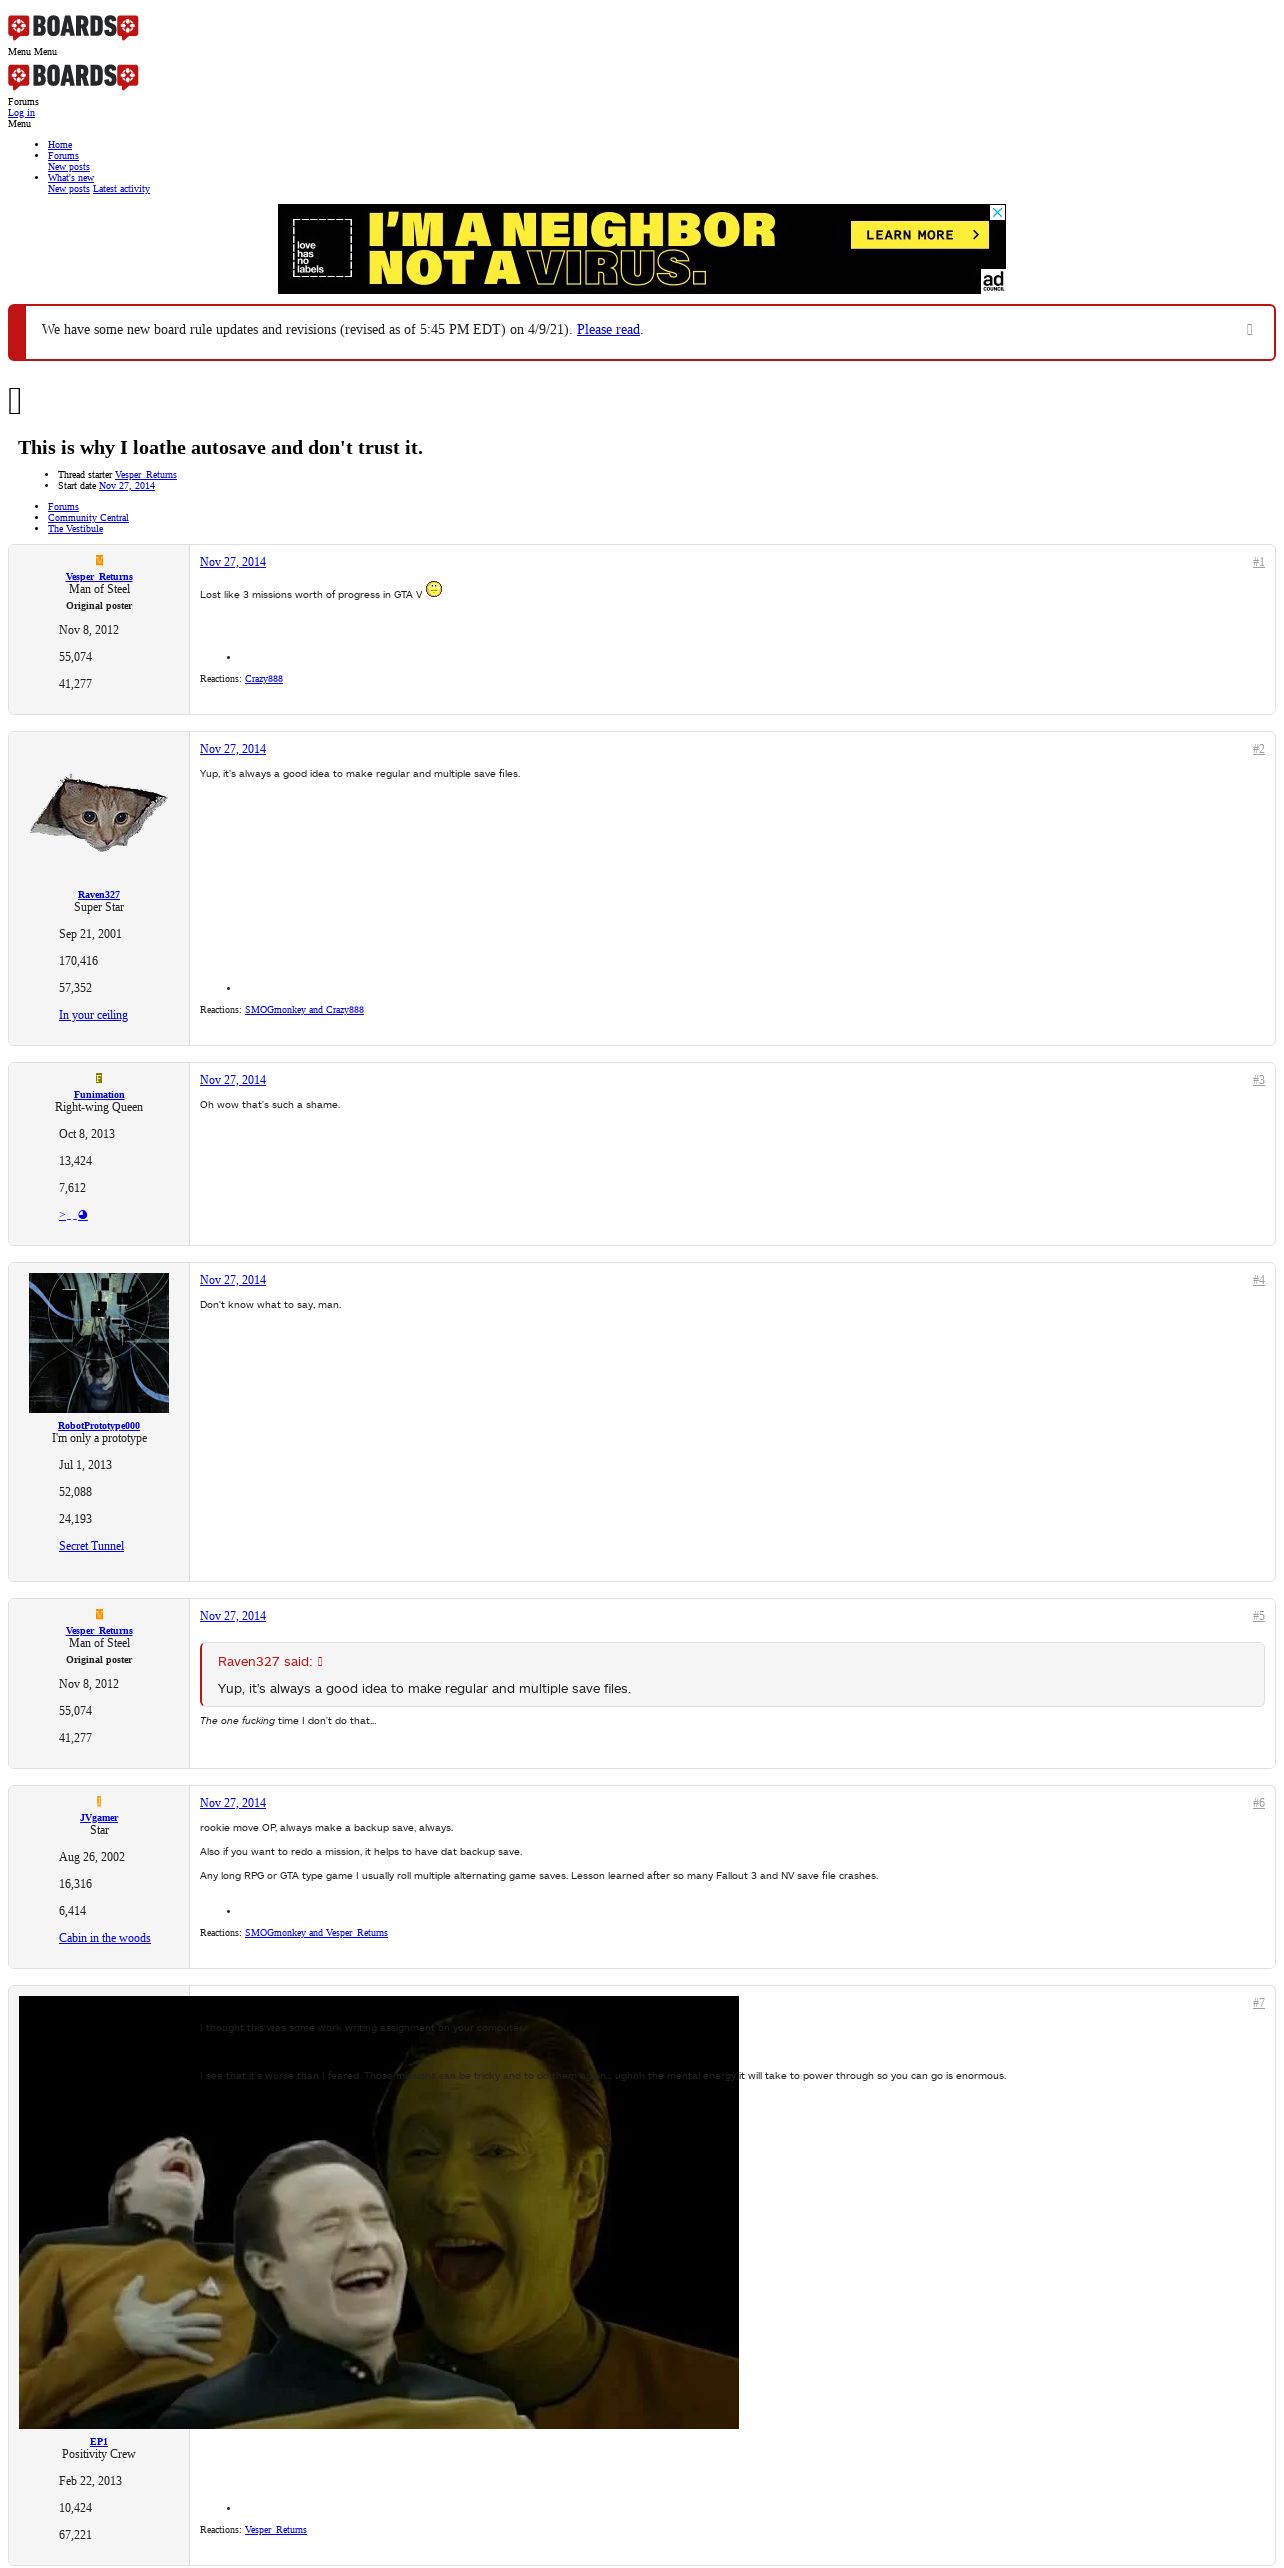Screen dimensions: 1284x2568
Task: Dismiss the board rules notice
Action: pyautogui.click(x=1249, y=330)
